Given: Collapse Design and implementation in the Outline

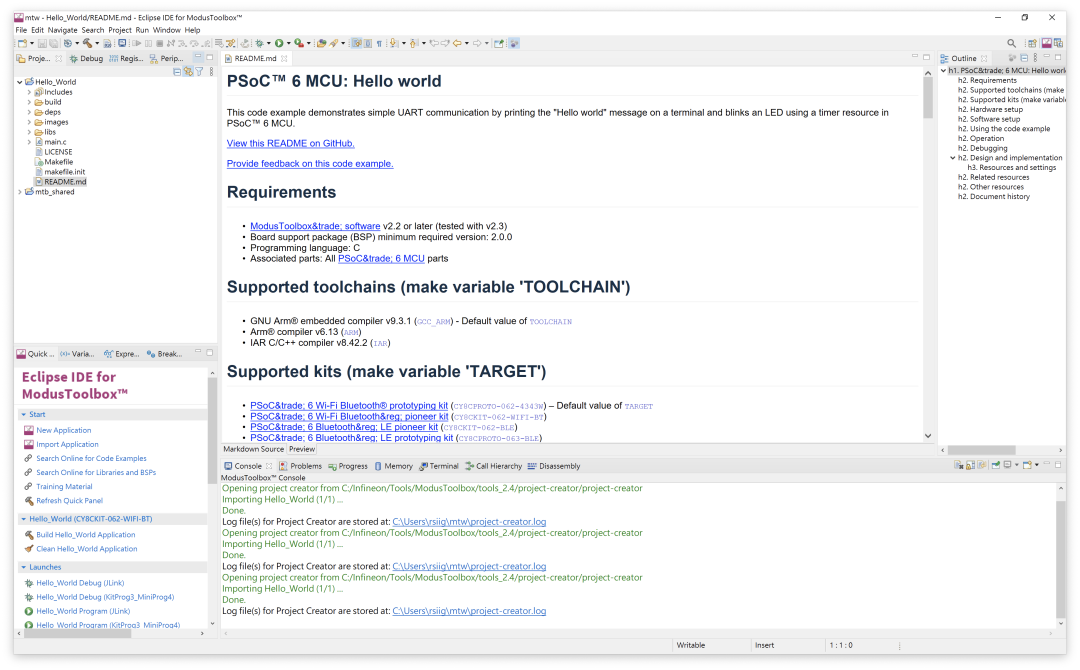Looking at the screenshot, I should click(952, 157).
